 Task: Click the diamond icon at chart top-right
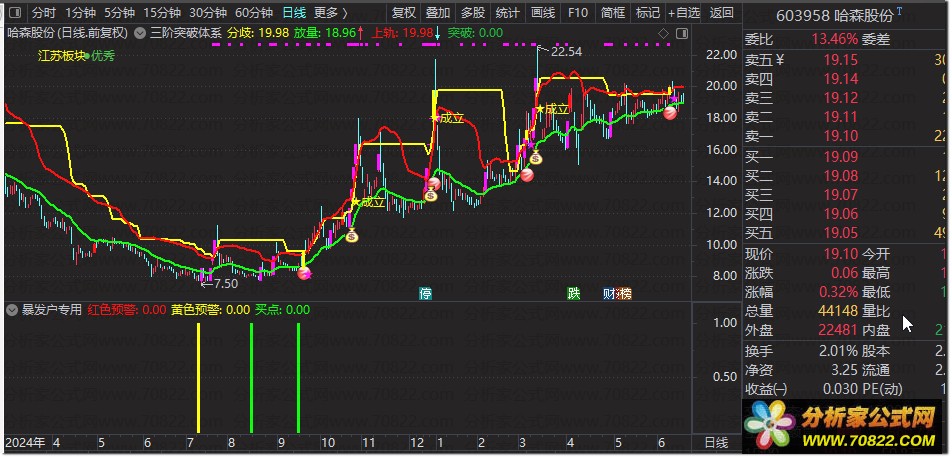664,33
